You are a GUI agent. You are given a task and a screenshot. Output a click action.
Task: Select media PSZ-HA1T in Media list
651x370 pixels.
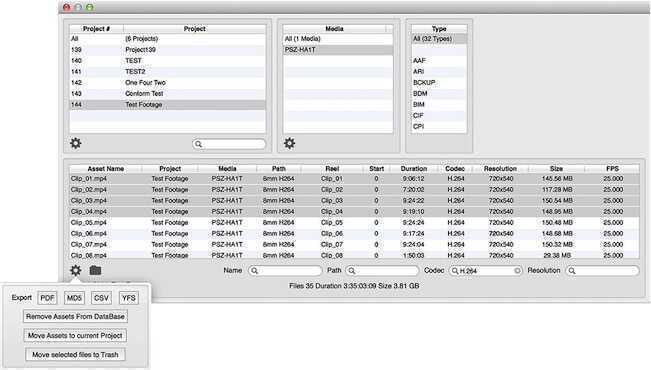pyautogui.click(x=338, y=50)
